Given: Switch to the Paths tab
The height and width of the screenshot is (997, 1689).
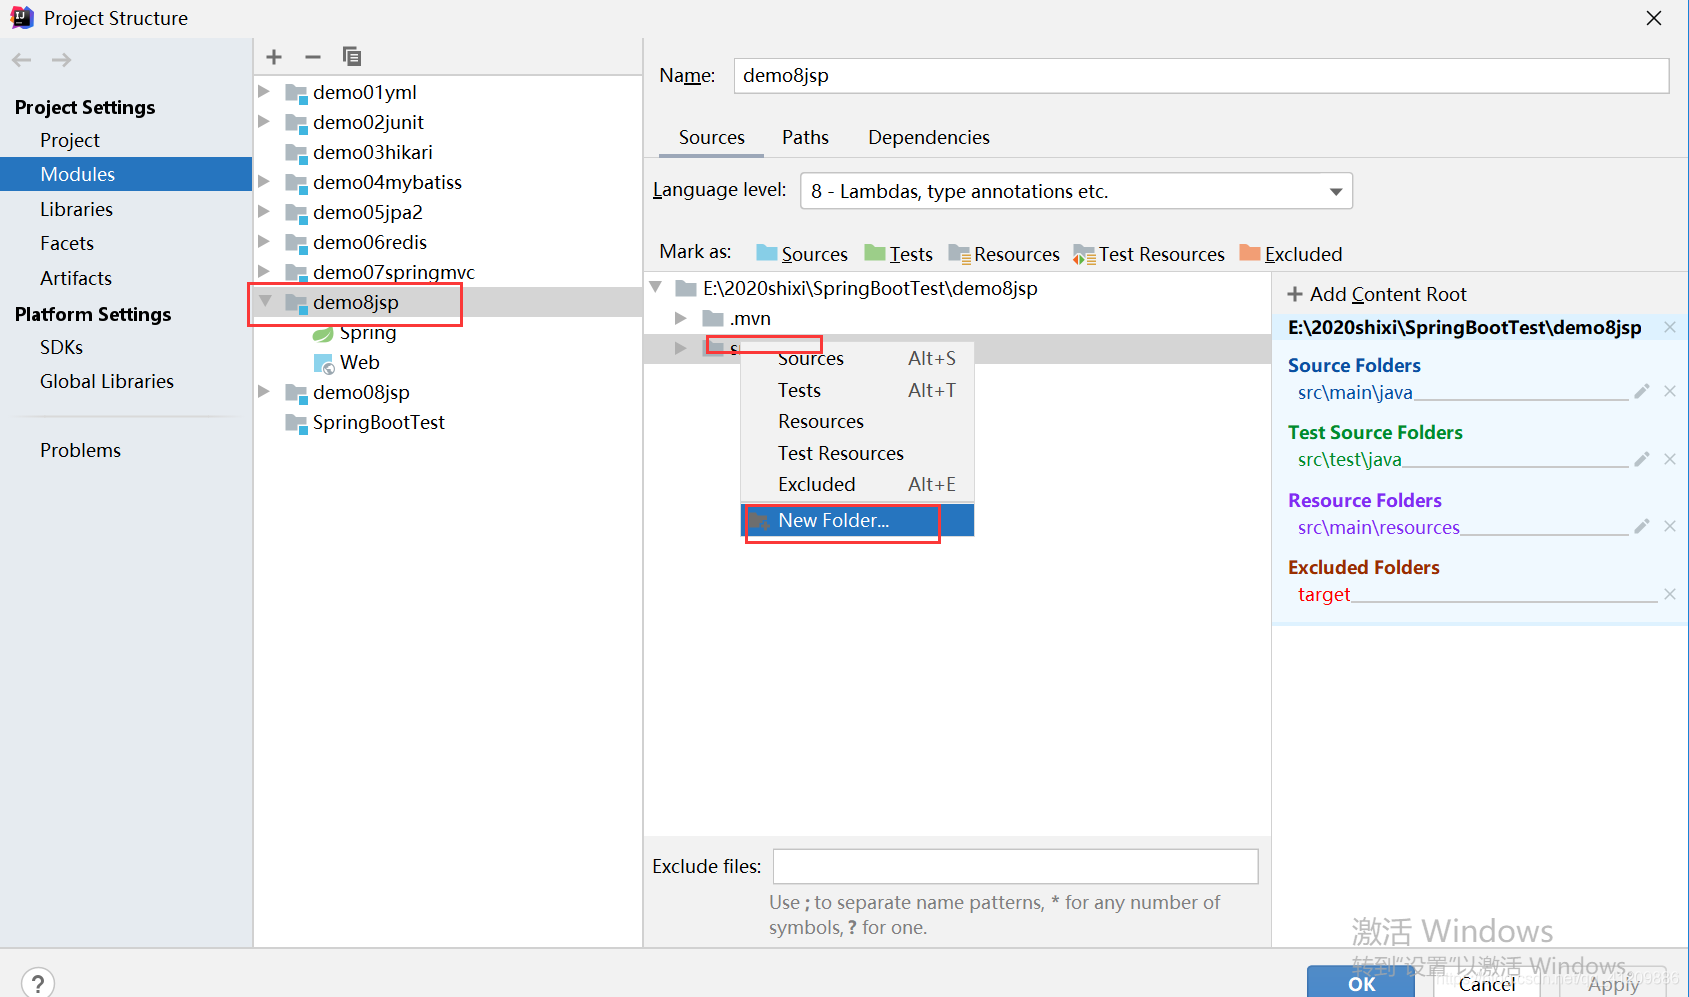Looking at the screenshot, I should tap(805, 137).
